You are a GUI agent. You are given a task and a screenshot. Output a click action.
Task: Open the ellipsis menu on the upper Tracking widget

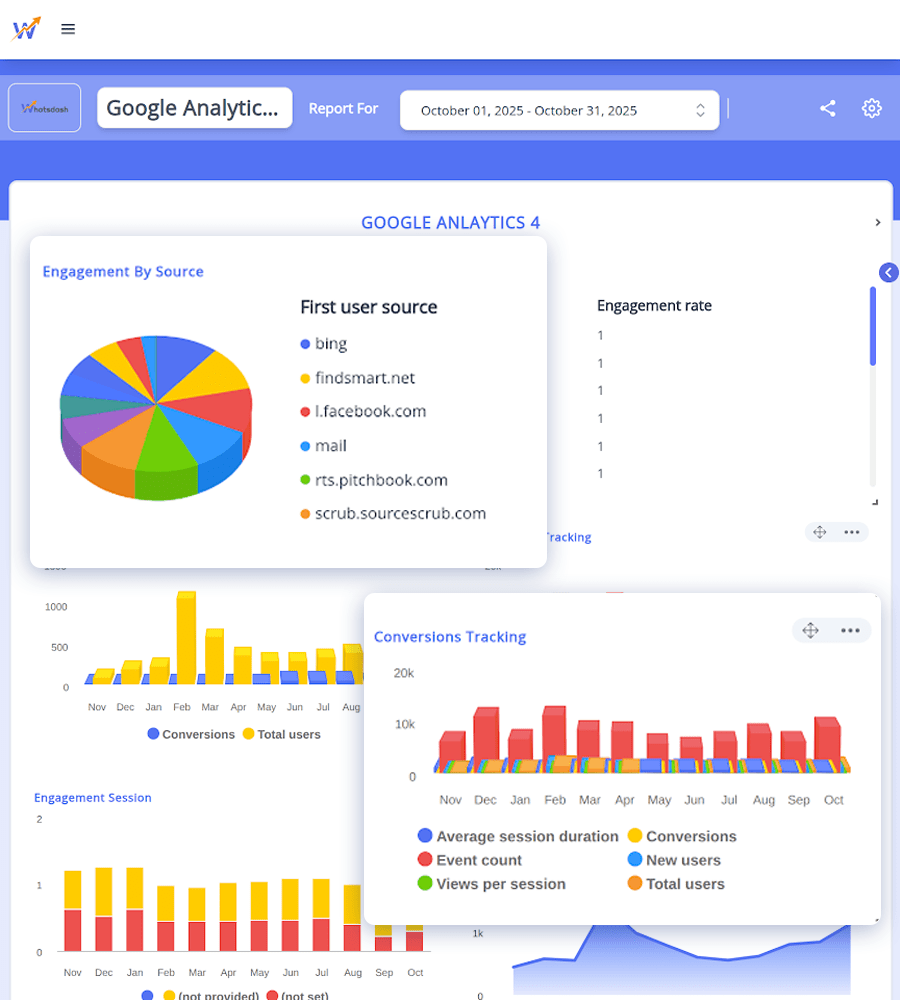851,532
